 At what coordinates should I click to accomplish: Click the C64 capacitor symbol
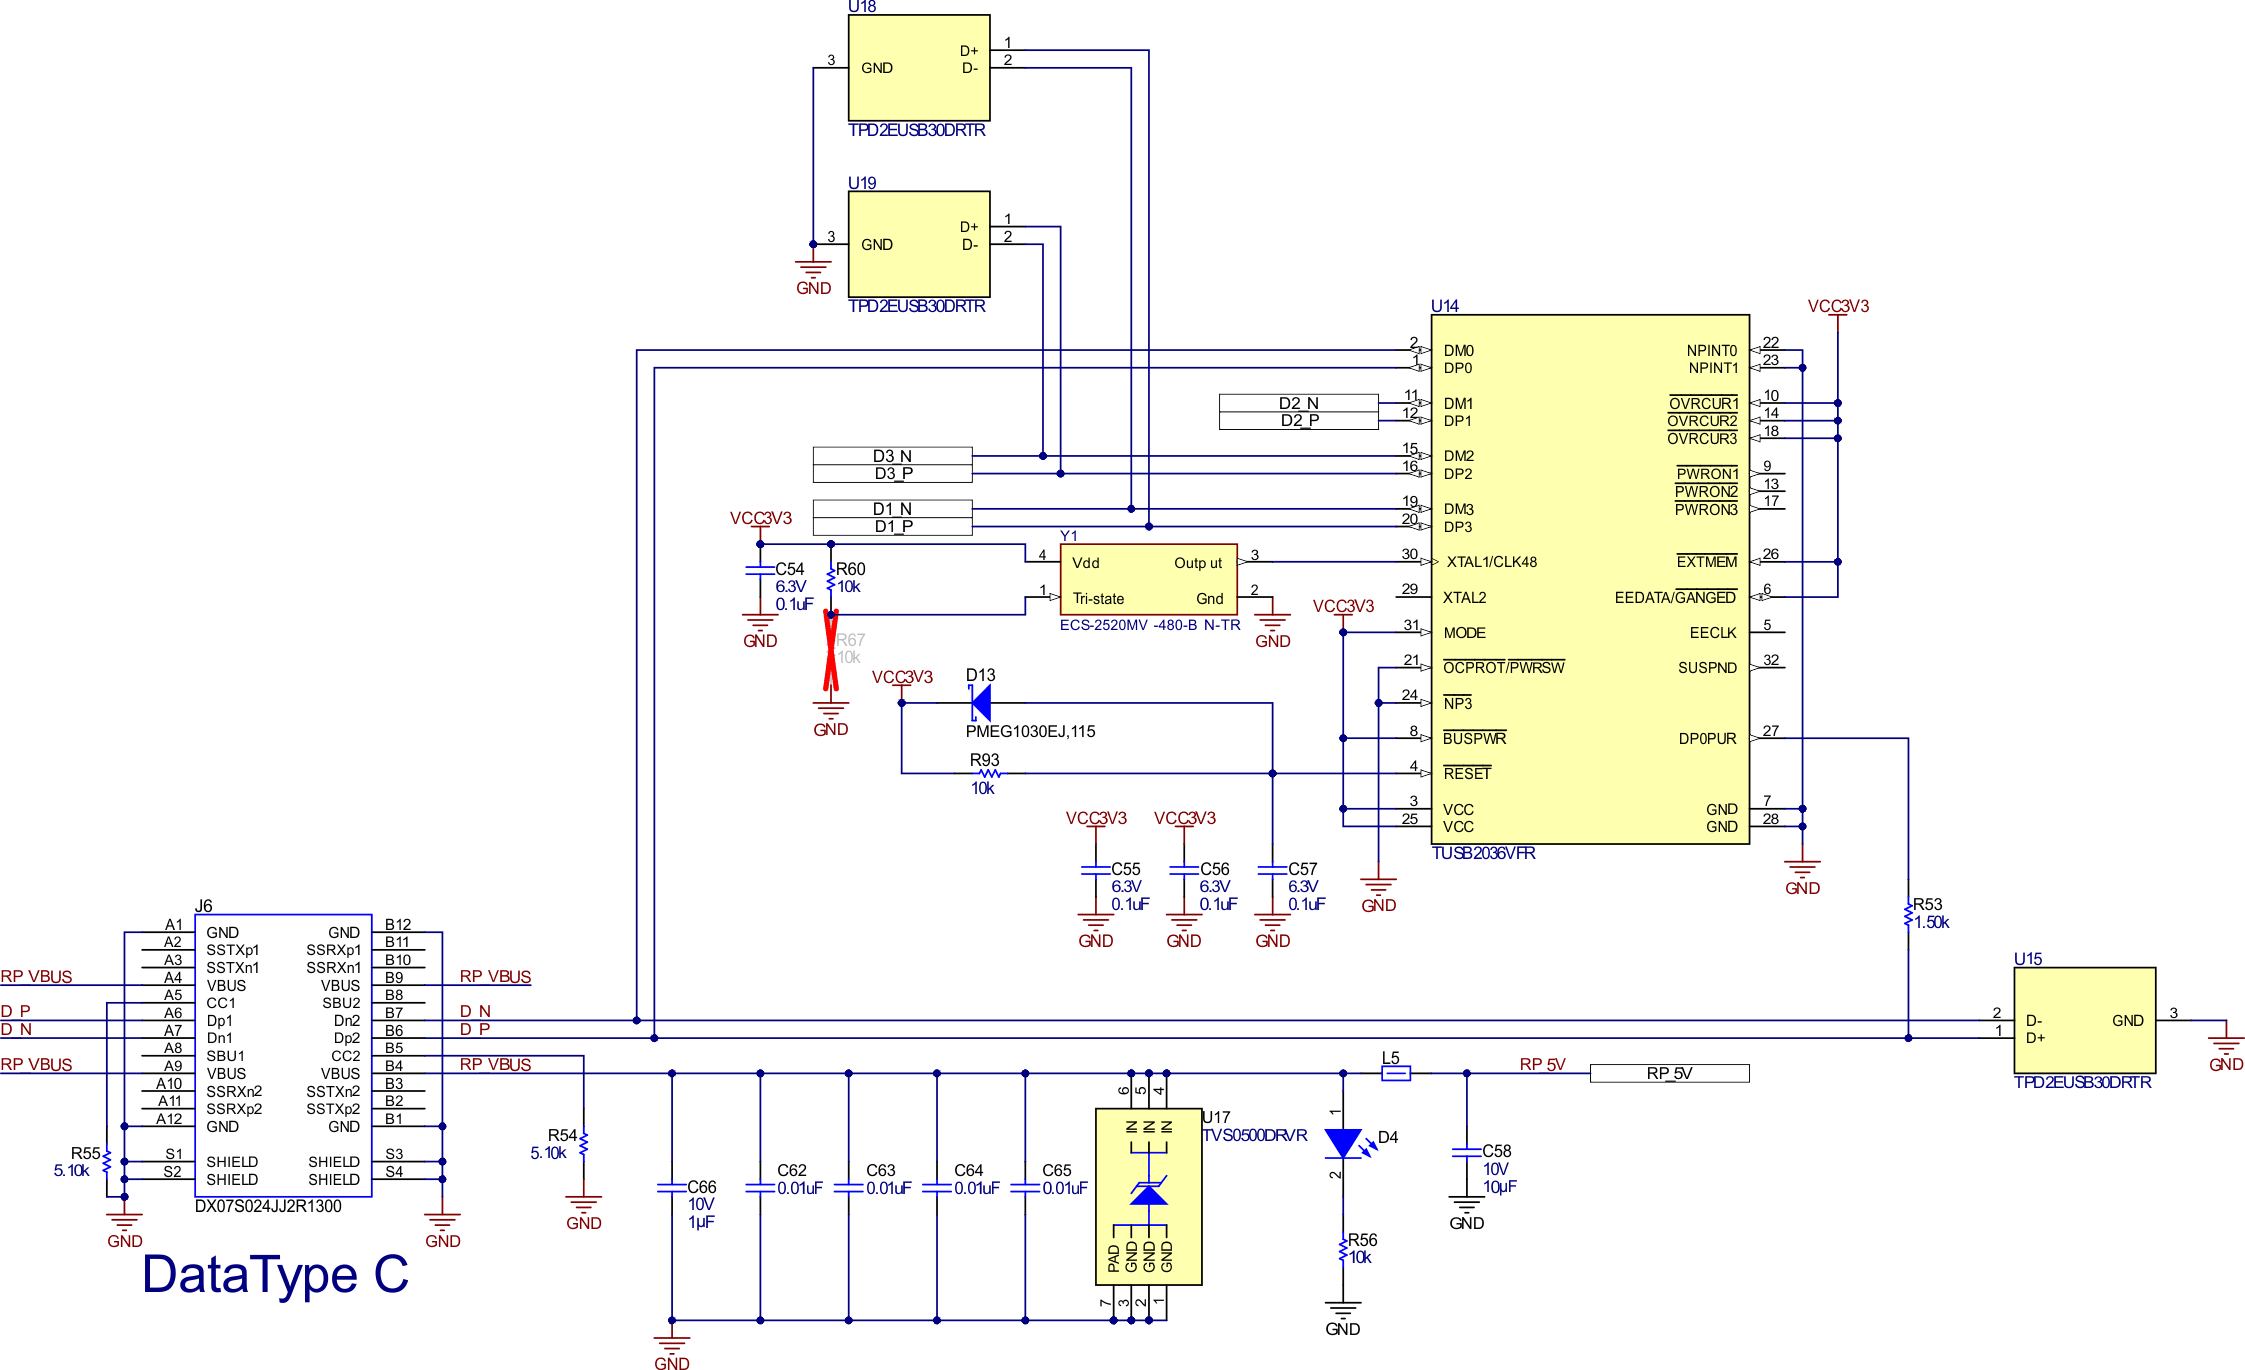click(937, 1188)
